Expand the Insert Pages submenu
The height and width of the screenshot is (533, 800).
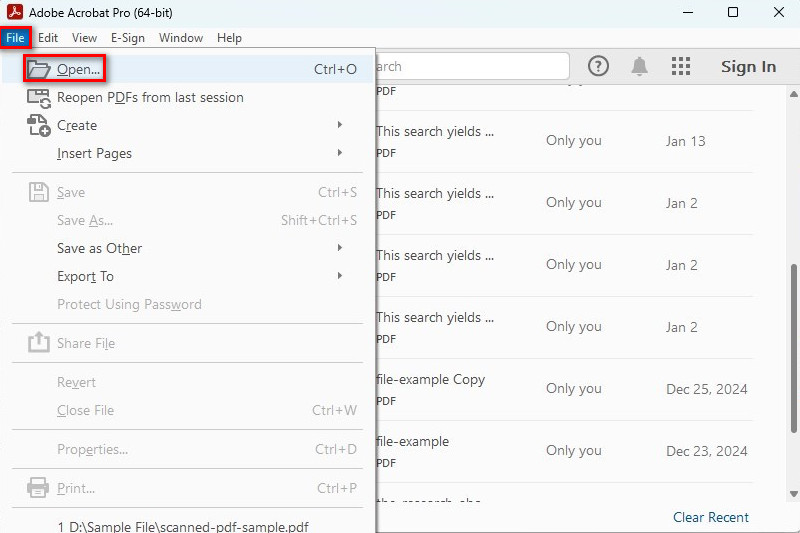coord(340,153)
